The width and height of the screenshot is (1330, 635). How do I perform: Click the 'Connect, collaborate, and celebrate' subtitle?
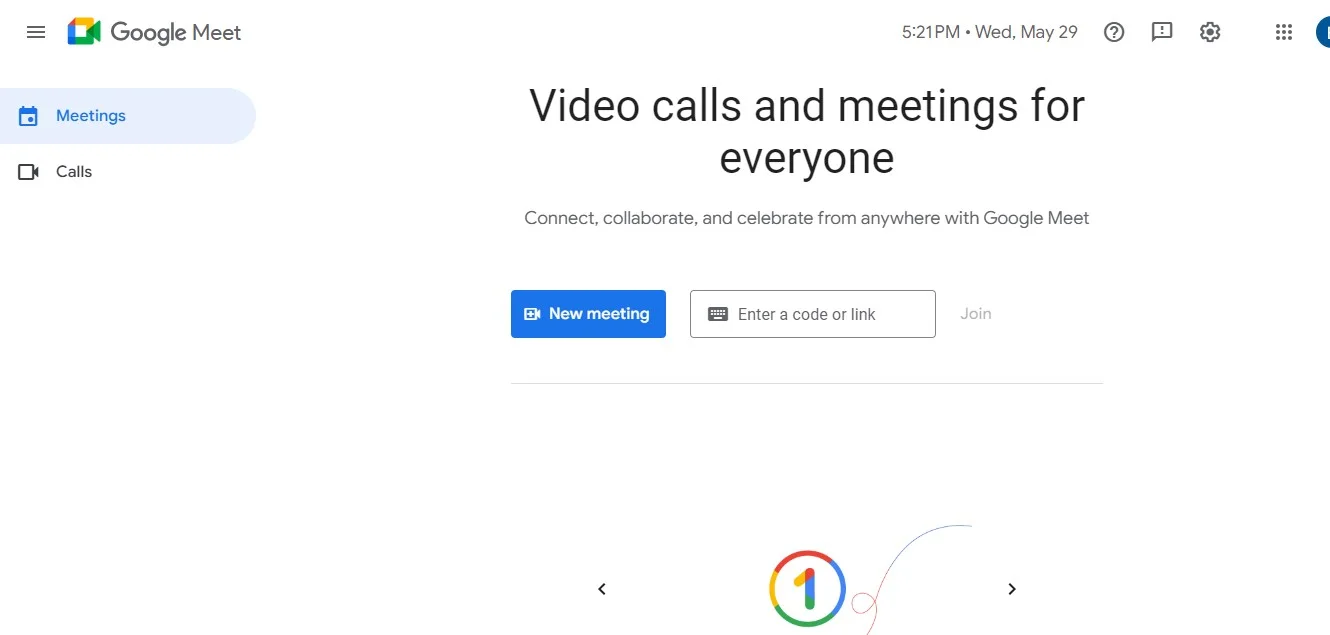click(807, 218)
